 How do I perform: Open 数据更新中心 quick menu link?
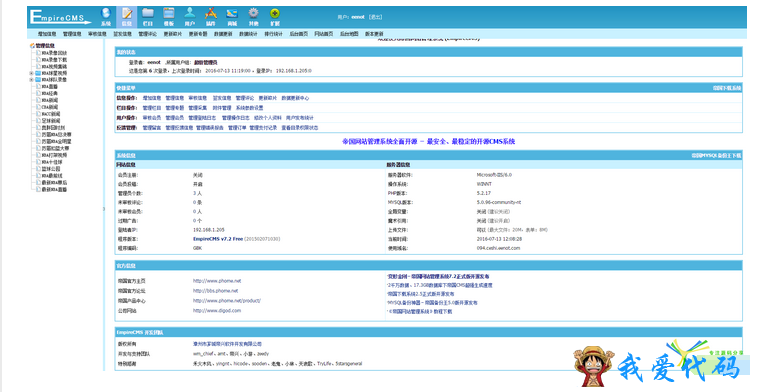295,98
